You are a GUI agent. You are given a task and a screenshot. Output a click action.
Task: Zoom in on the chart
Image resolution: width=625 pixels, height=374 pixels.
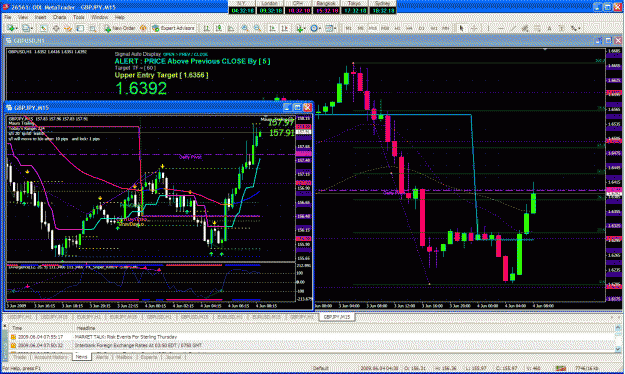click(x=245, y=28)
